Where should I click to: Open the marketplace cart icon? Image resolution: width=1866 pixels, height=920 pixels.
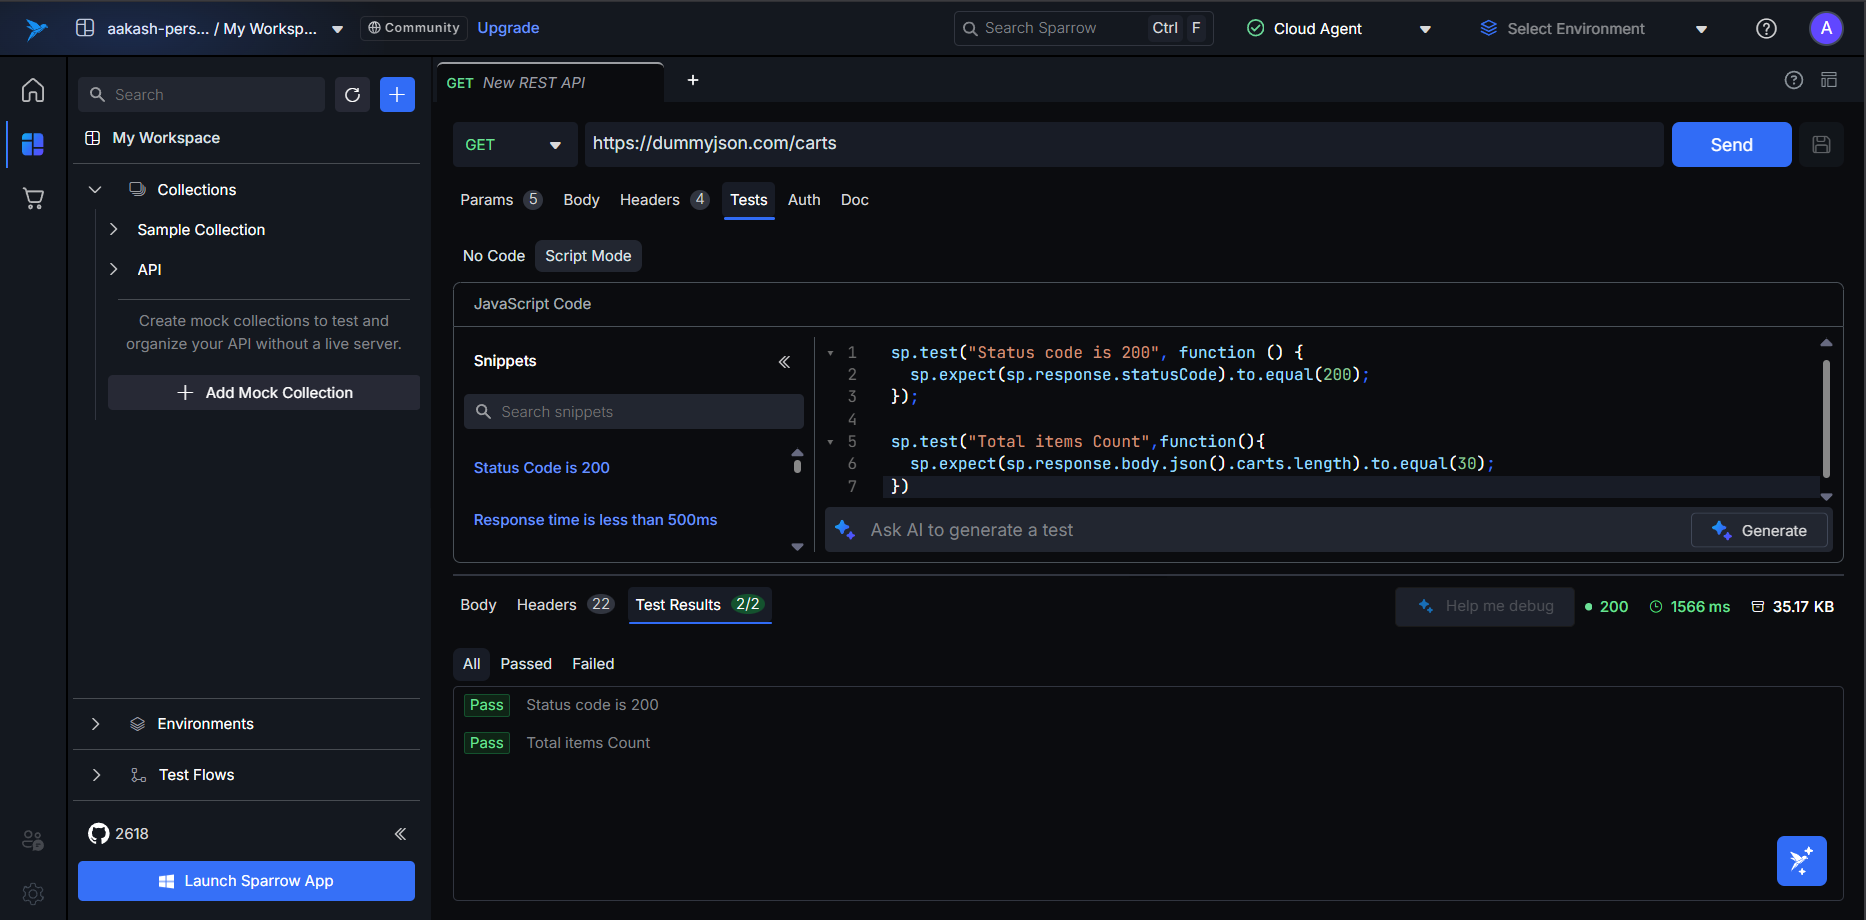click(x=33, y=199)
